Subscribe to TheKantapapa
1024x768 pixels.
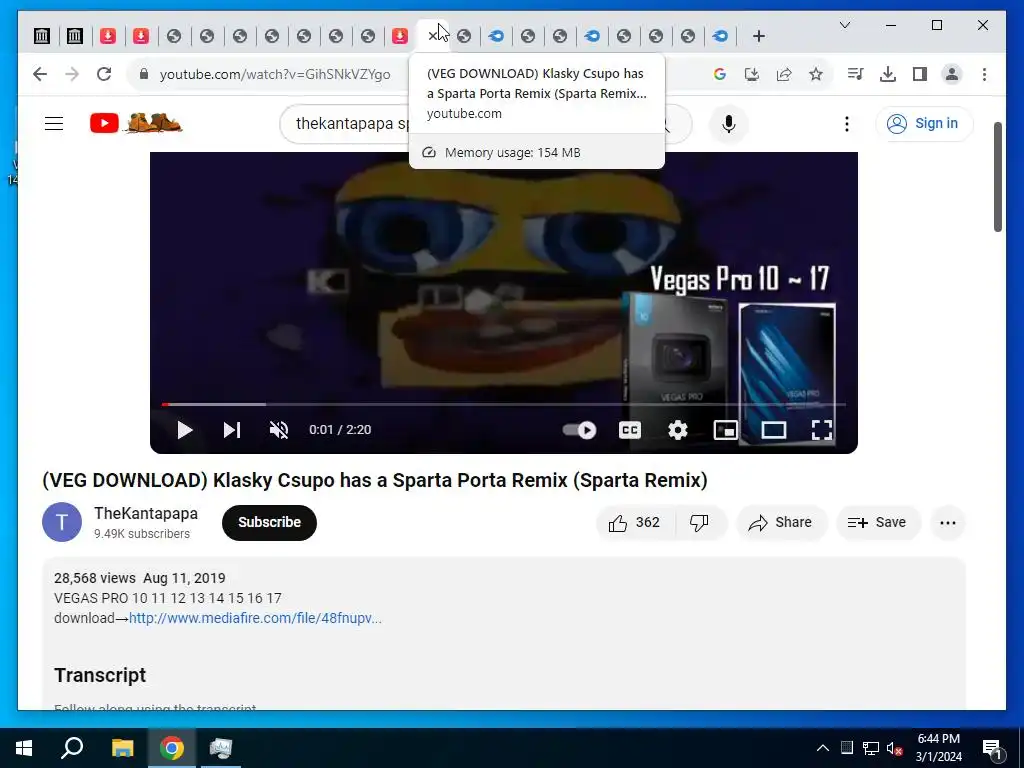(269, 522)
